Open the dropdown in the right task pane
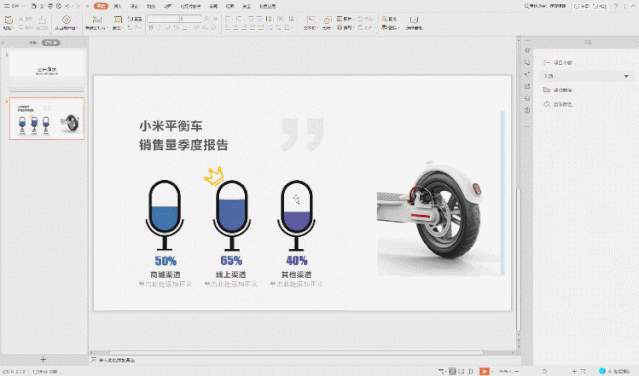 [586, 76]
